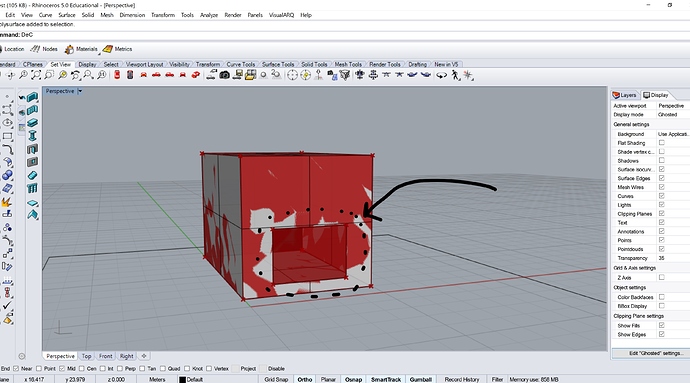Click the rectangle tool icon in sidebar
Image resolution: width=690 pixels, height=383 pixels.
(x=7, y=136)
